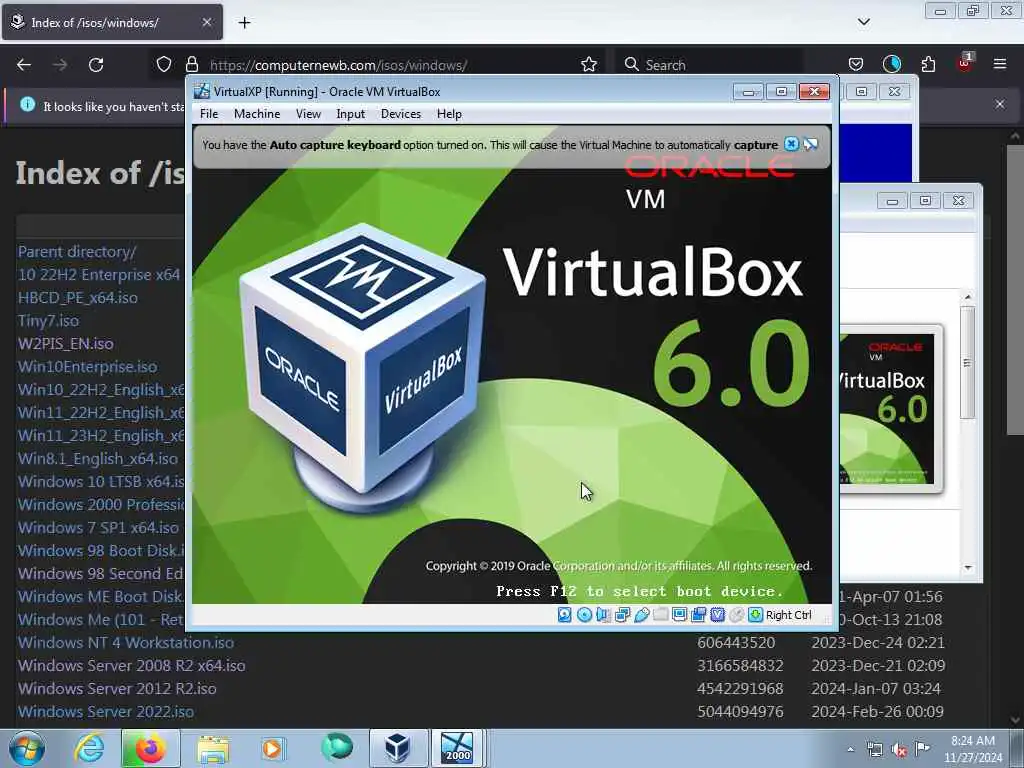Open Internet Explorer from the taskbar

click(x=89, y=748)
